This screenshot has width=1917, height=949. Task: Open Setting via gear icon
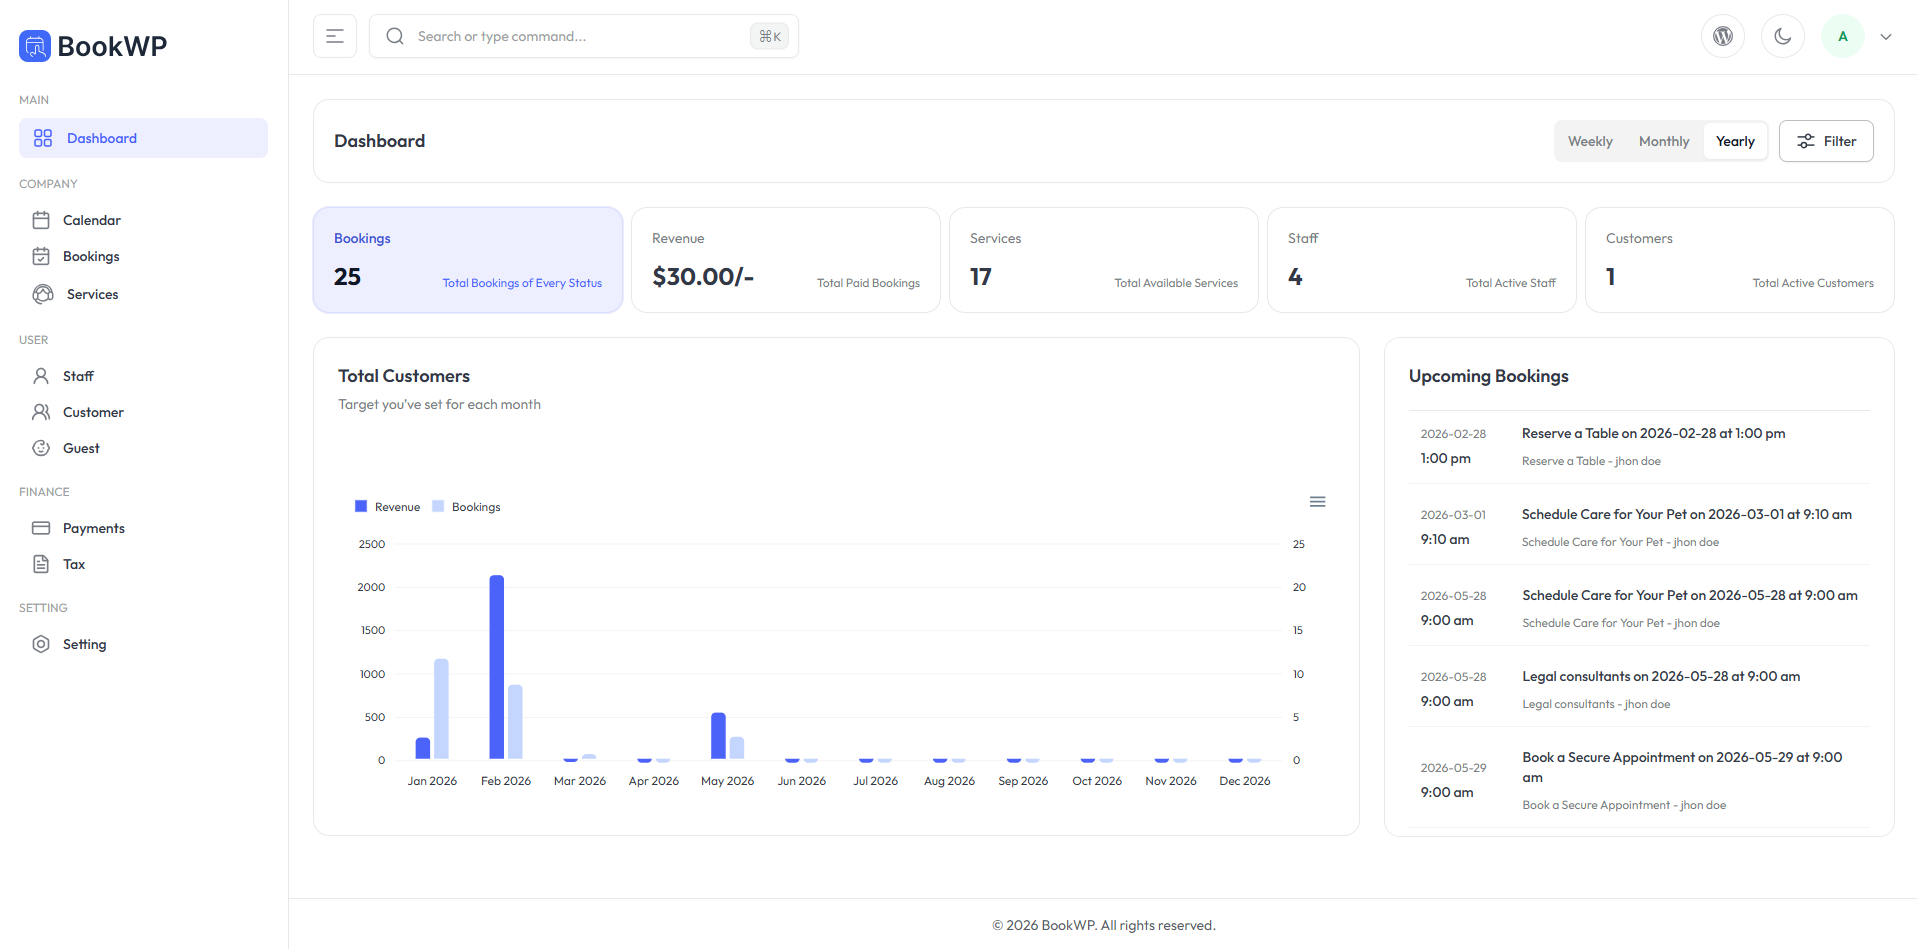[x=41, y=644]
